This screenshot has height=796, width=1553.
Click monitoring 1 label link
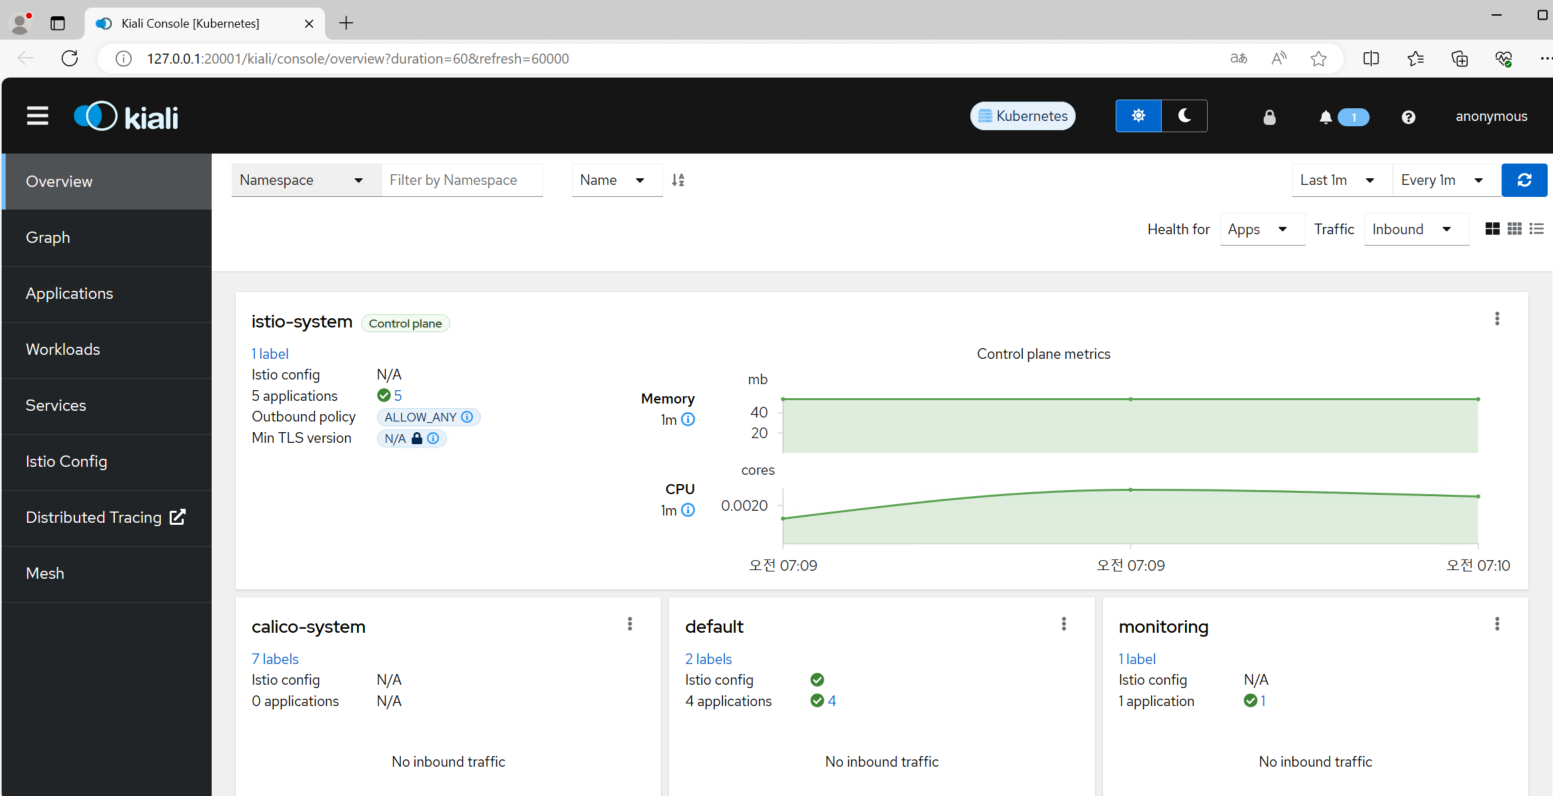(x=1137, y=659)
